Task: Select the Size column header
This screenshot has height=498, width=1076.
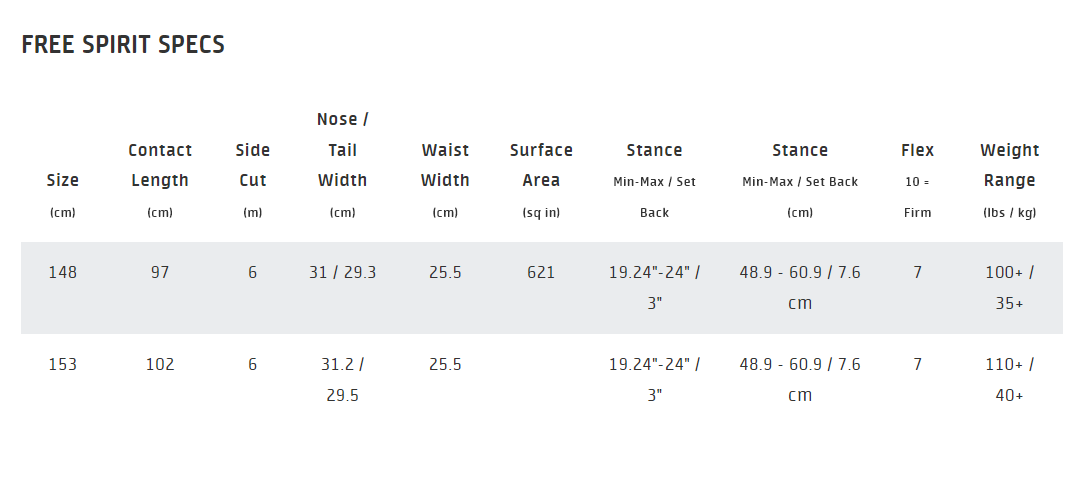Action: point(62,195)
